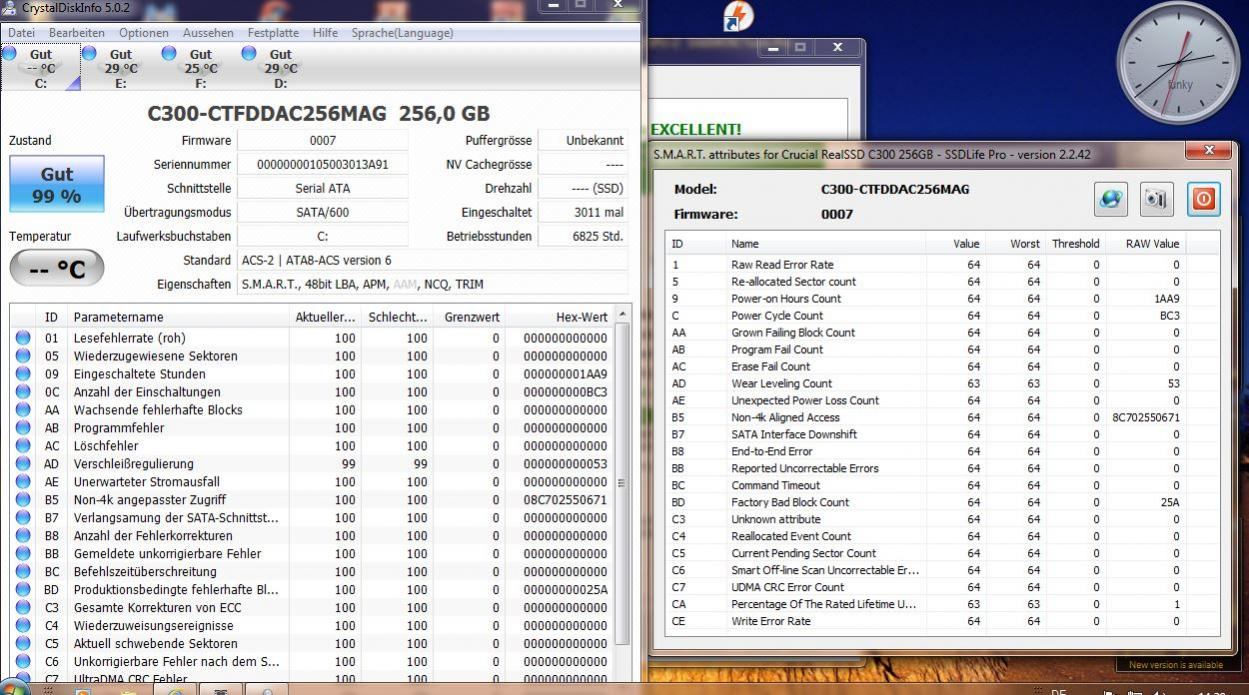Click the status circle for Lesefehlerrate (roh)
Screen dimensions: 1249x695
coord(23,338)
